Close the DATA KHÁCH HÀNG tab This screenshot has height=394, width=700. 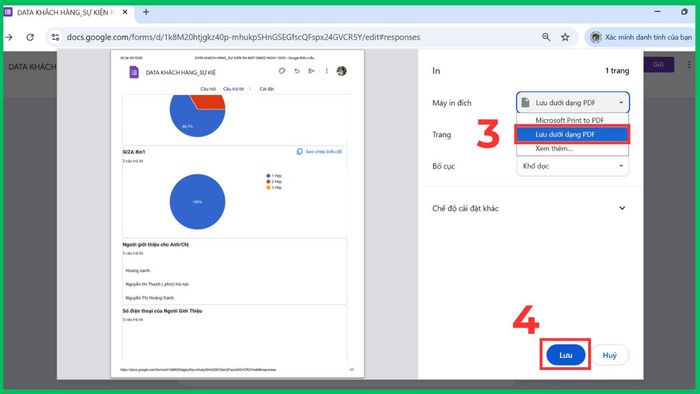(125, 12)
